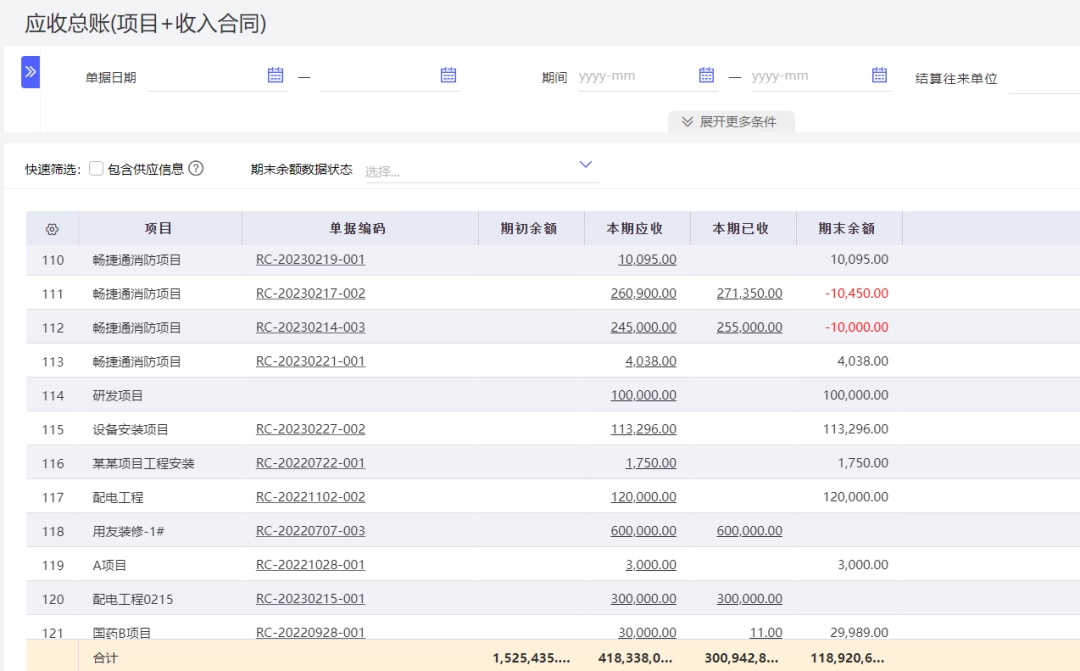This screenshot has height=671, width=1080.
Task: Click the 结算往来单位 input field
Action: [1043, 79]
